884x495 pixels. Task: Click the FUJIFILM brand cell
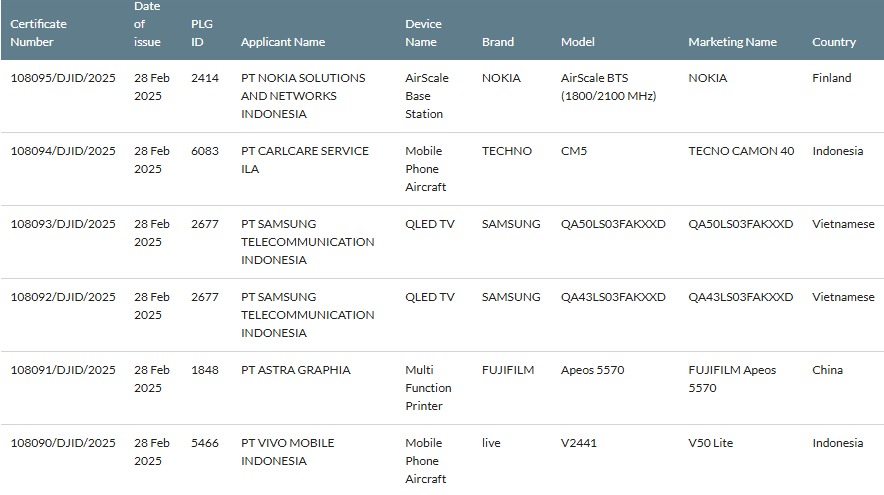click(x=508, y=370)
